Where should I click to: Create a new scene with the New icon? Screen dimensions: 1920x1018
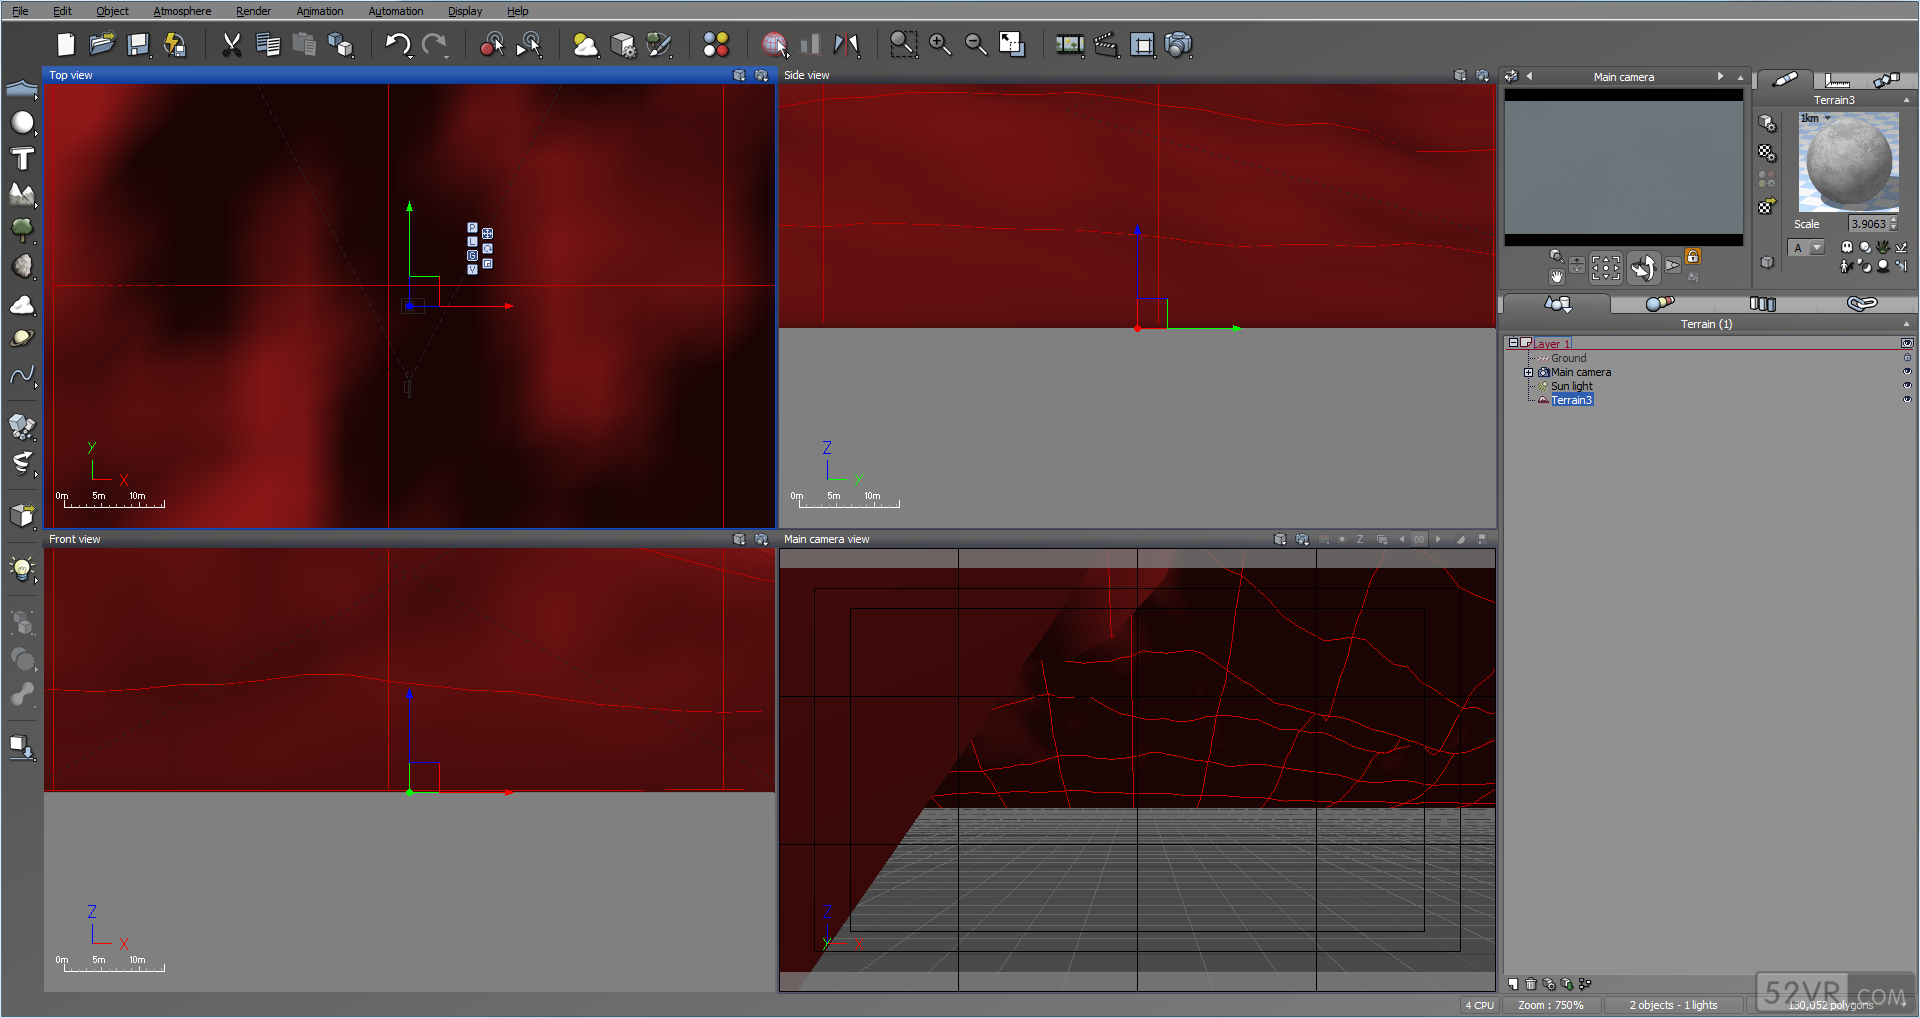click(x=66, y=45)
